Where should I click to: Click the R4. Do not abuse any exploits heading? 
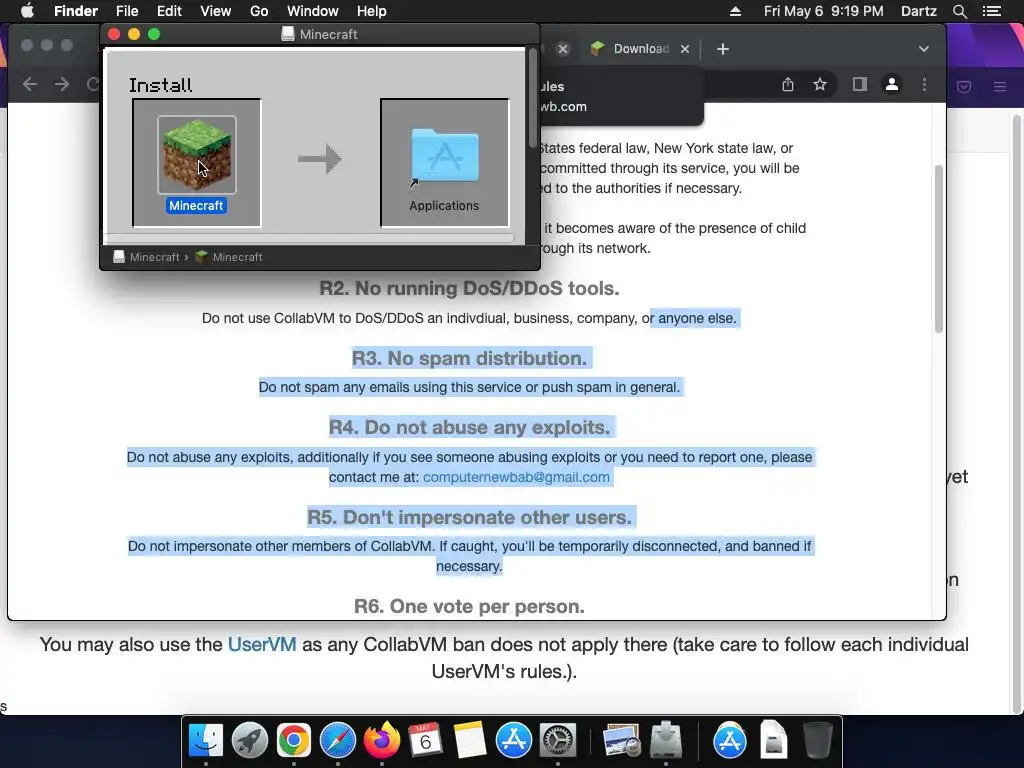[x=469, y=427]
